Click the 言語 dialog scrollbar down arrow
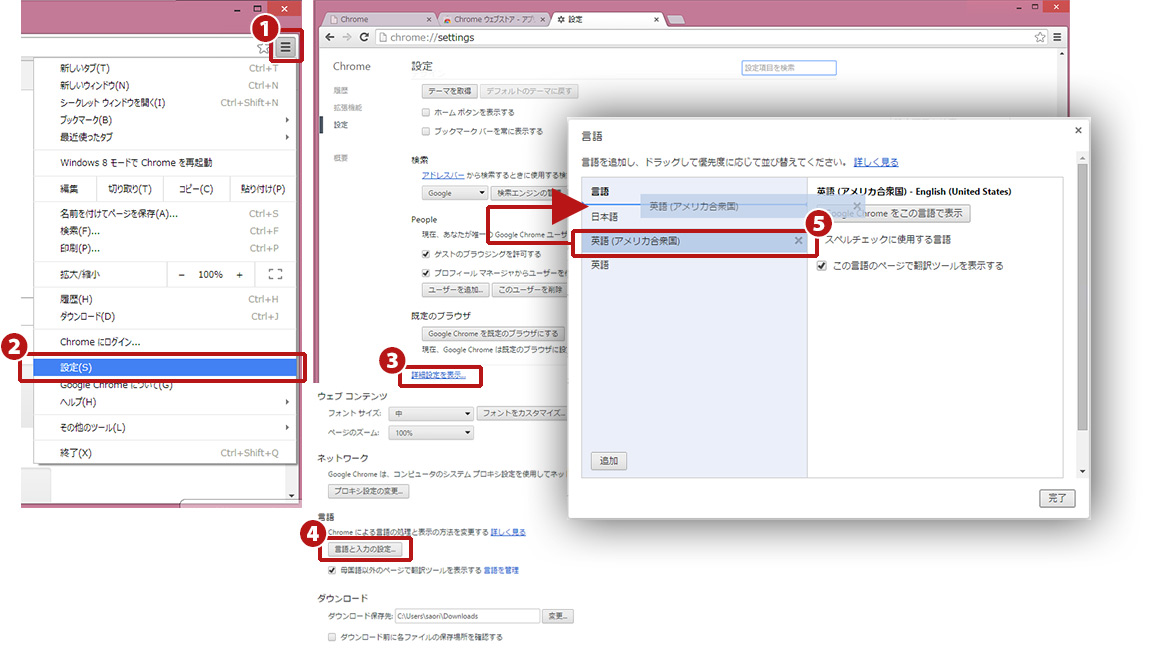This screenshot has height=650, width=1149. pos(1082,471)
